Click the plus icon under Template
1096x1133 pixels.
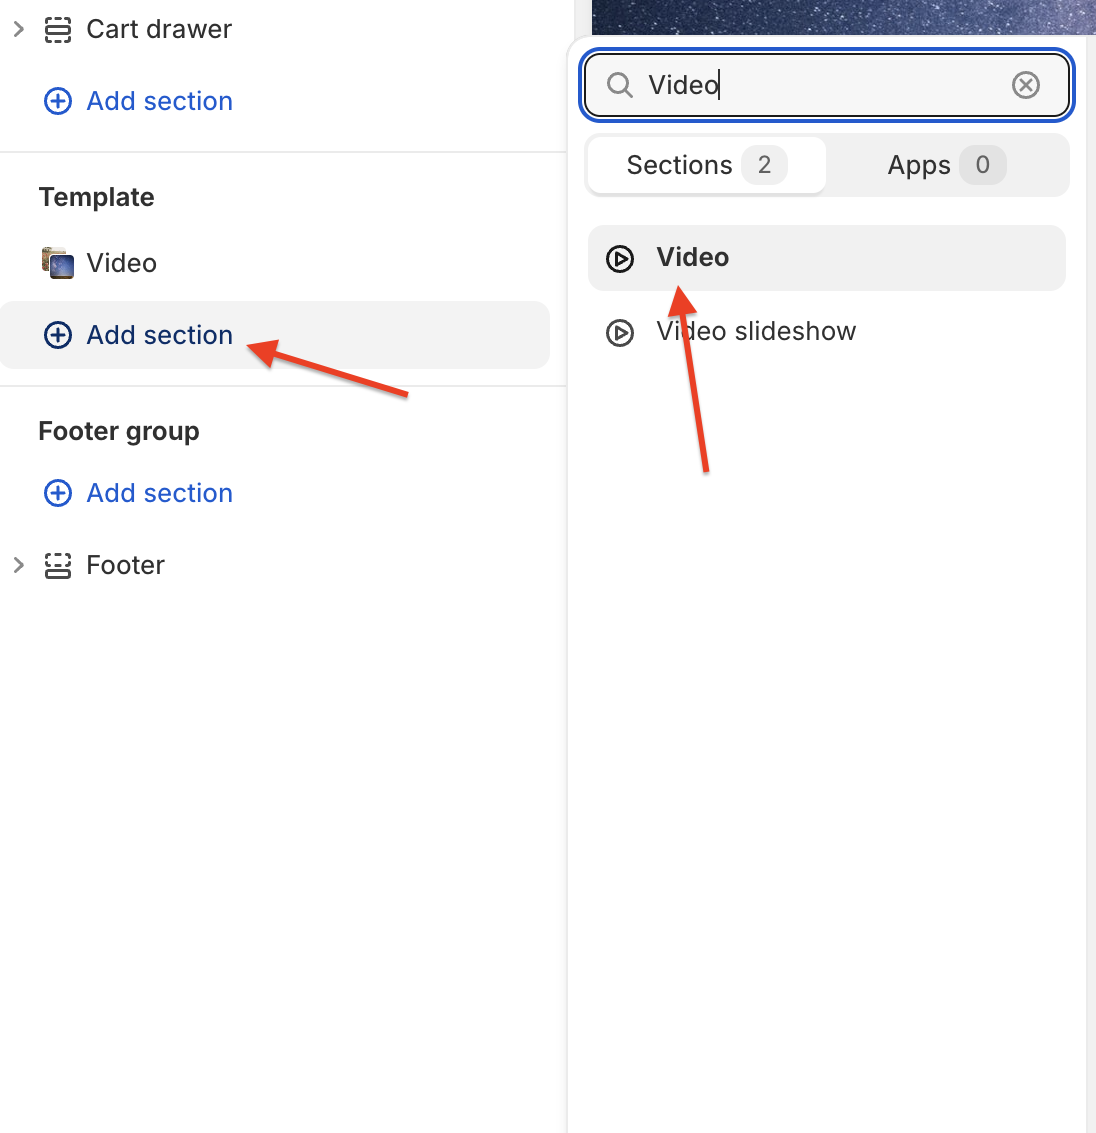tap(58, 335)
